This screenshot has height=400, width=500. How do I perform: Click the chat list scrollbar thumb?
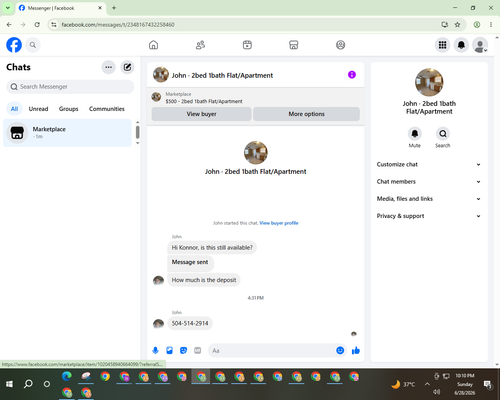point(137,132)
